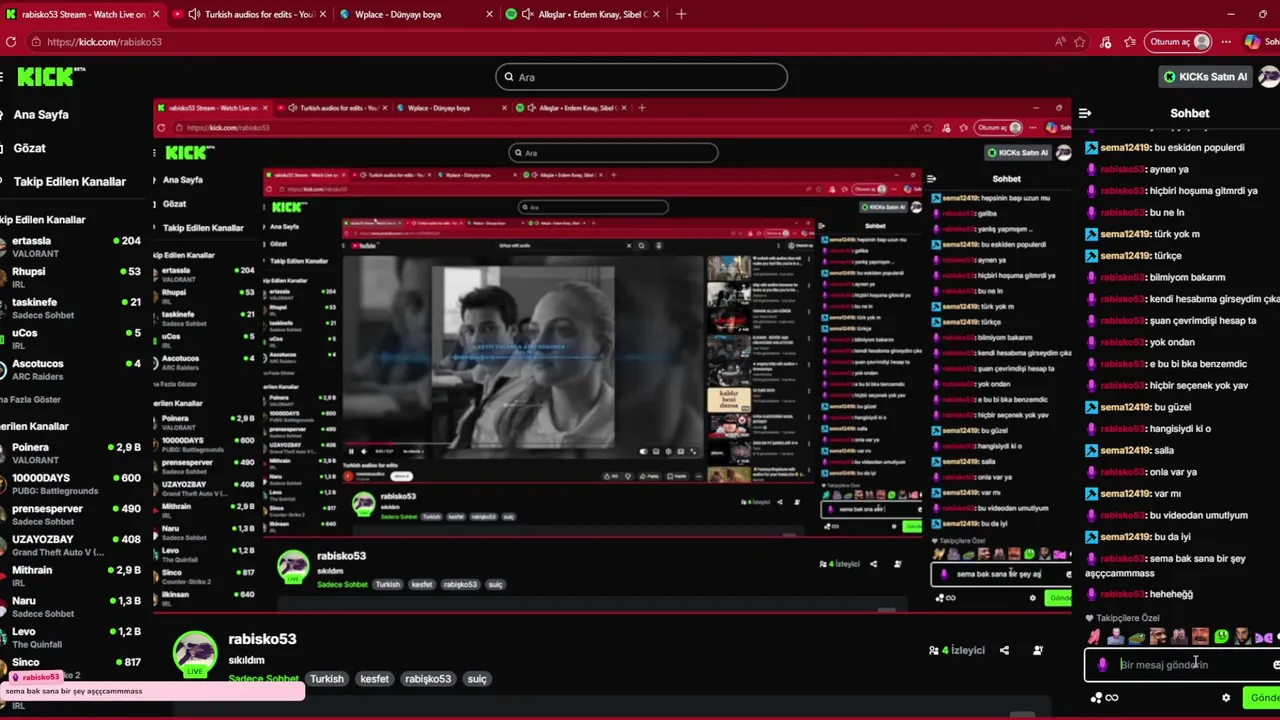This screenshot has width=1280, height=720.
Task: Mute the YouTube tab speaker icon
Action: pyautogui.click(x=194, y=14)
